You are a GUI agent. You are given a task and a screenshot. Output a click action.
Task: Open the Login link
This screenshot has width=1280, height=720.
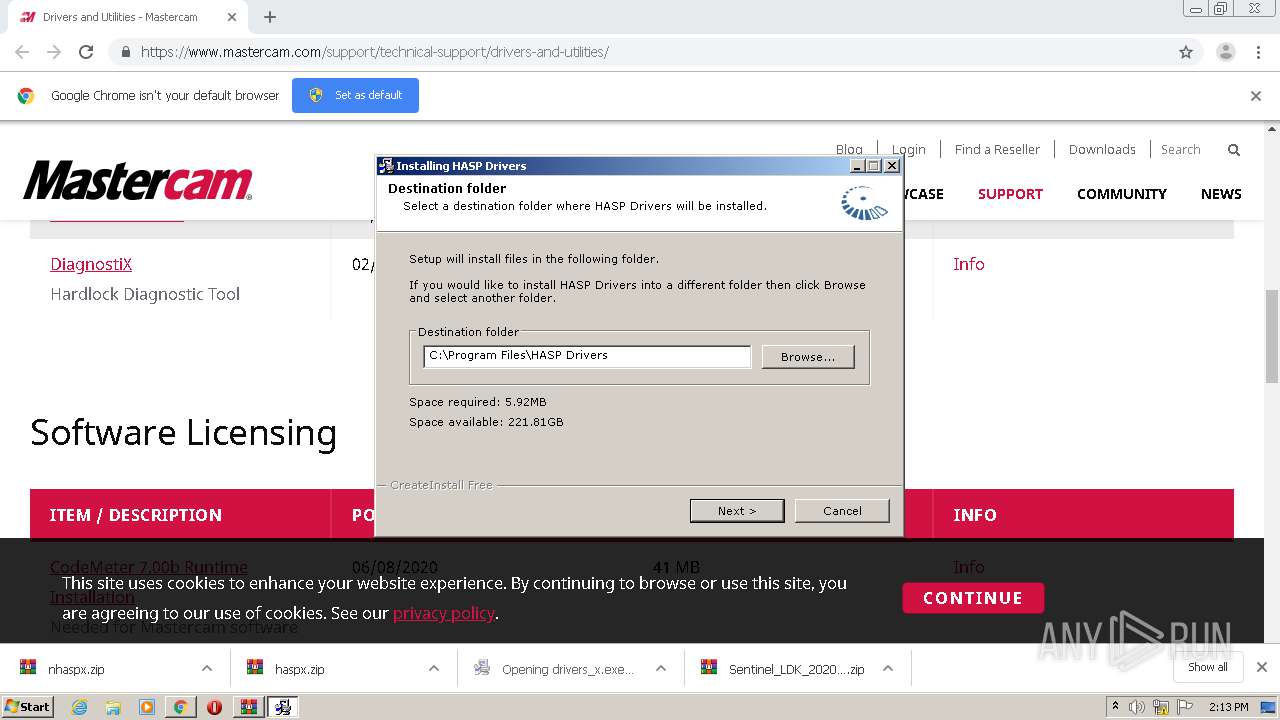[x=909, y=149]
